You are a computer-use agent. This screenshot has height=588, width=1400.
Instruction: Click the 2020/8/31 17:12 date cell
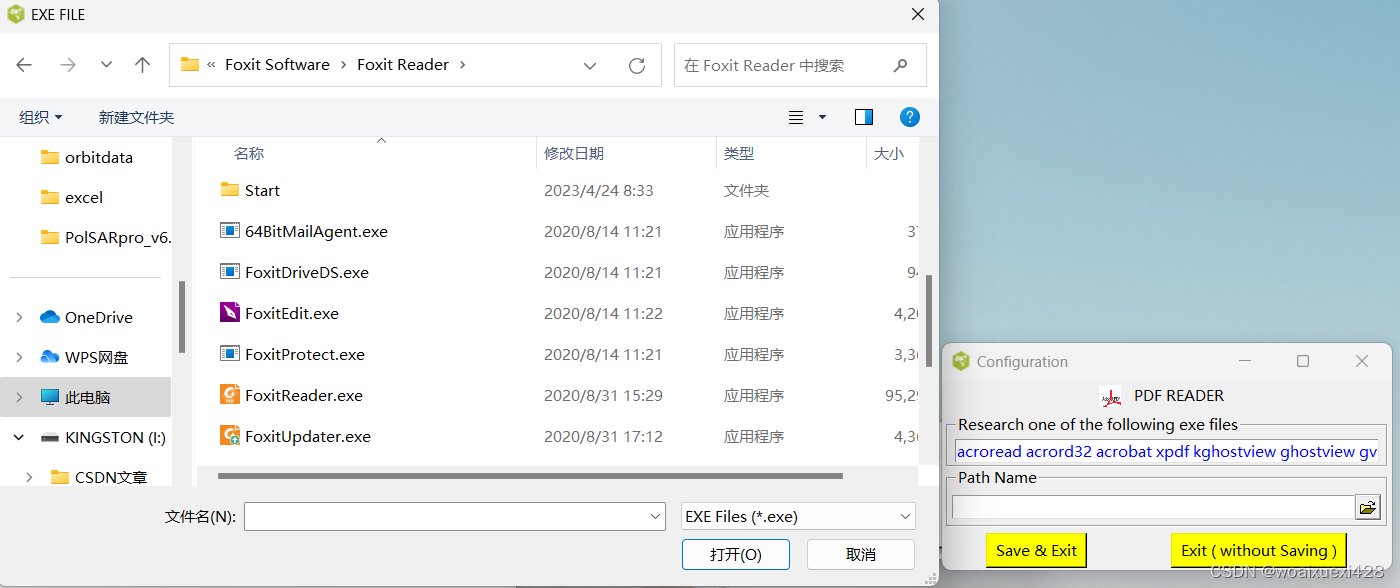(603, 436)
